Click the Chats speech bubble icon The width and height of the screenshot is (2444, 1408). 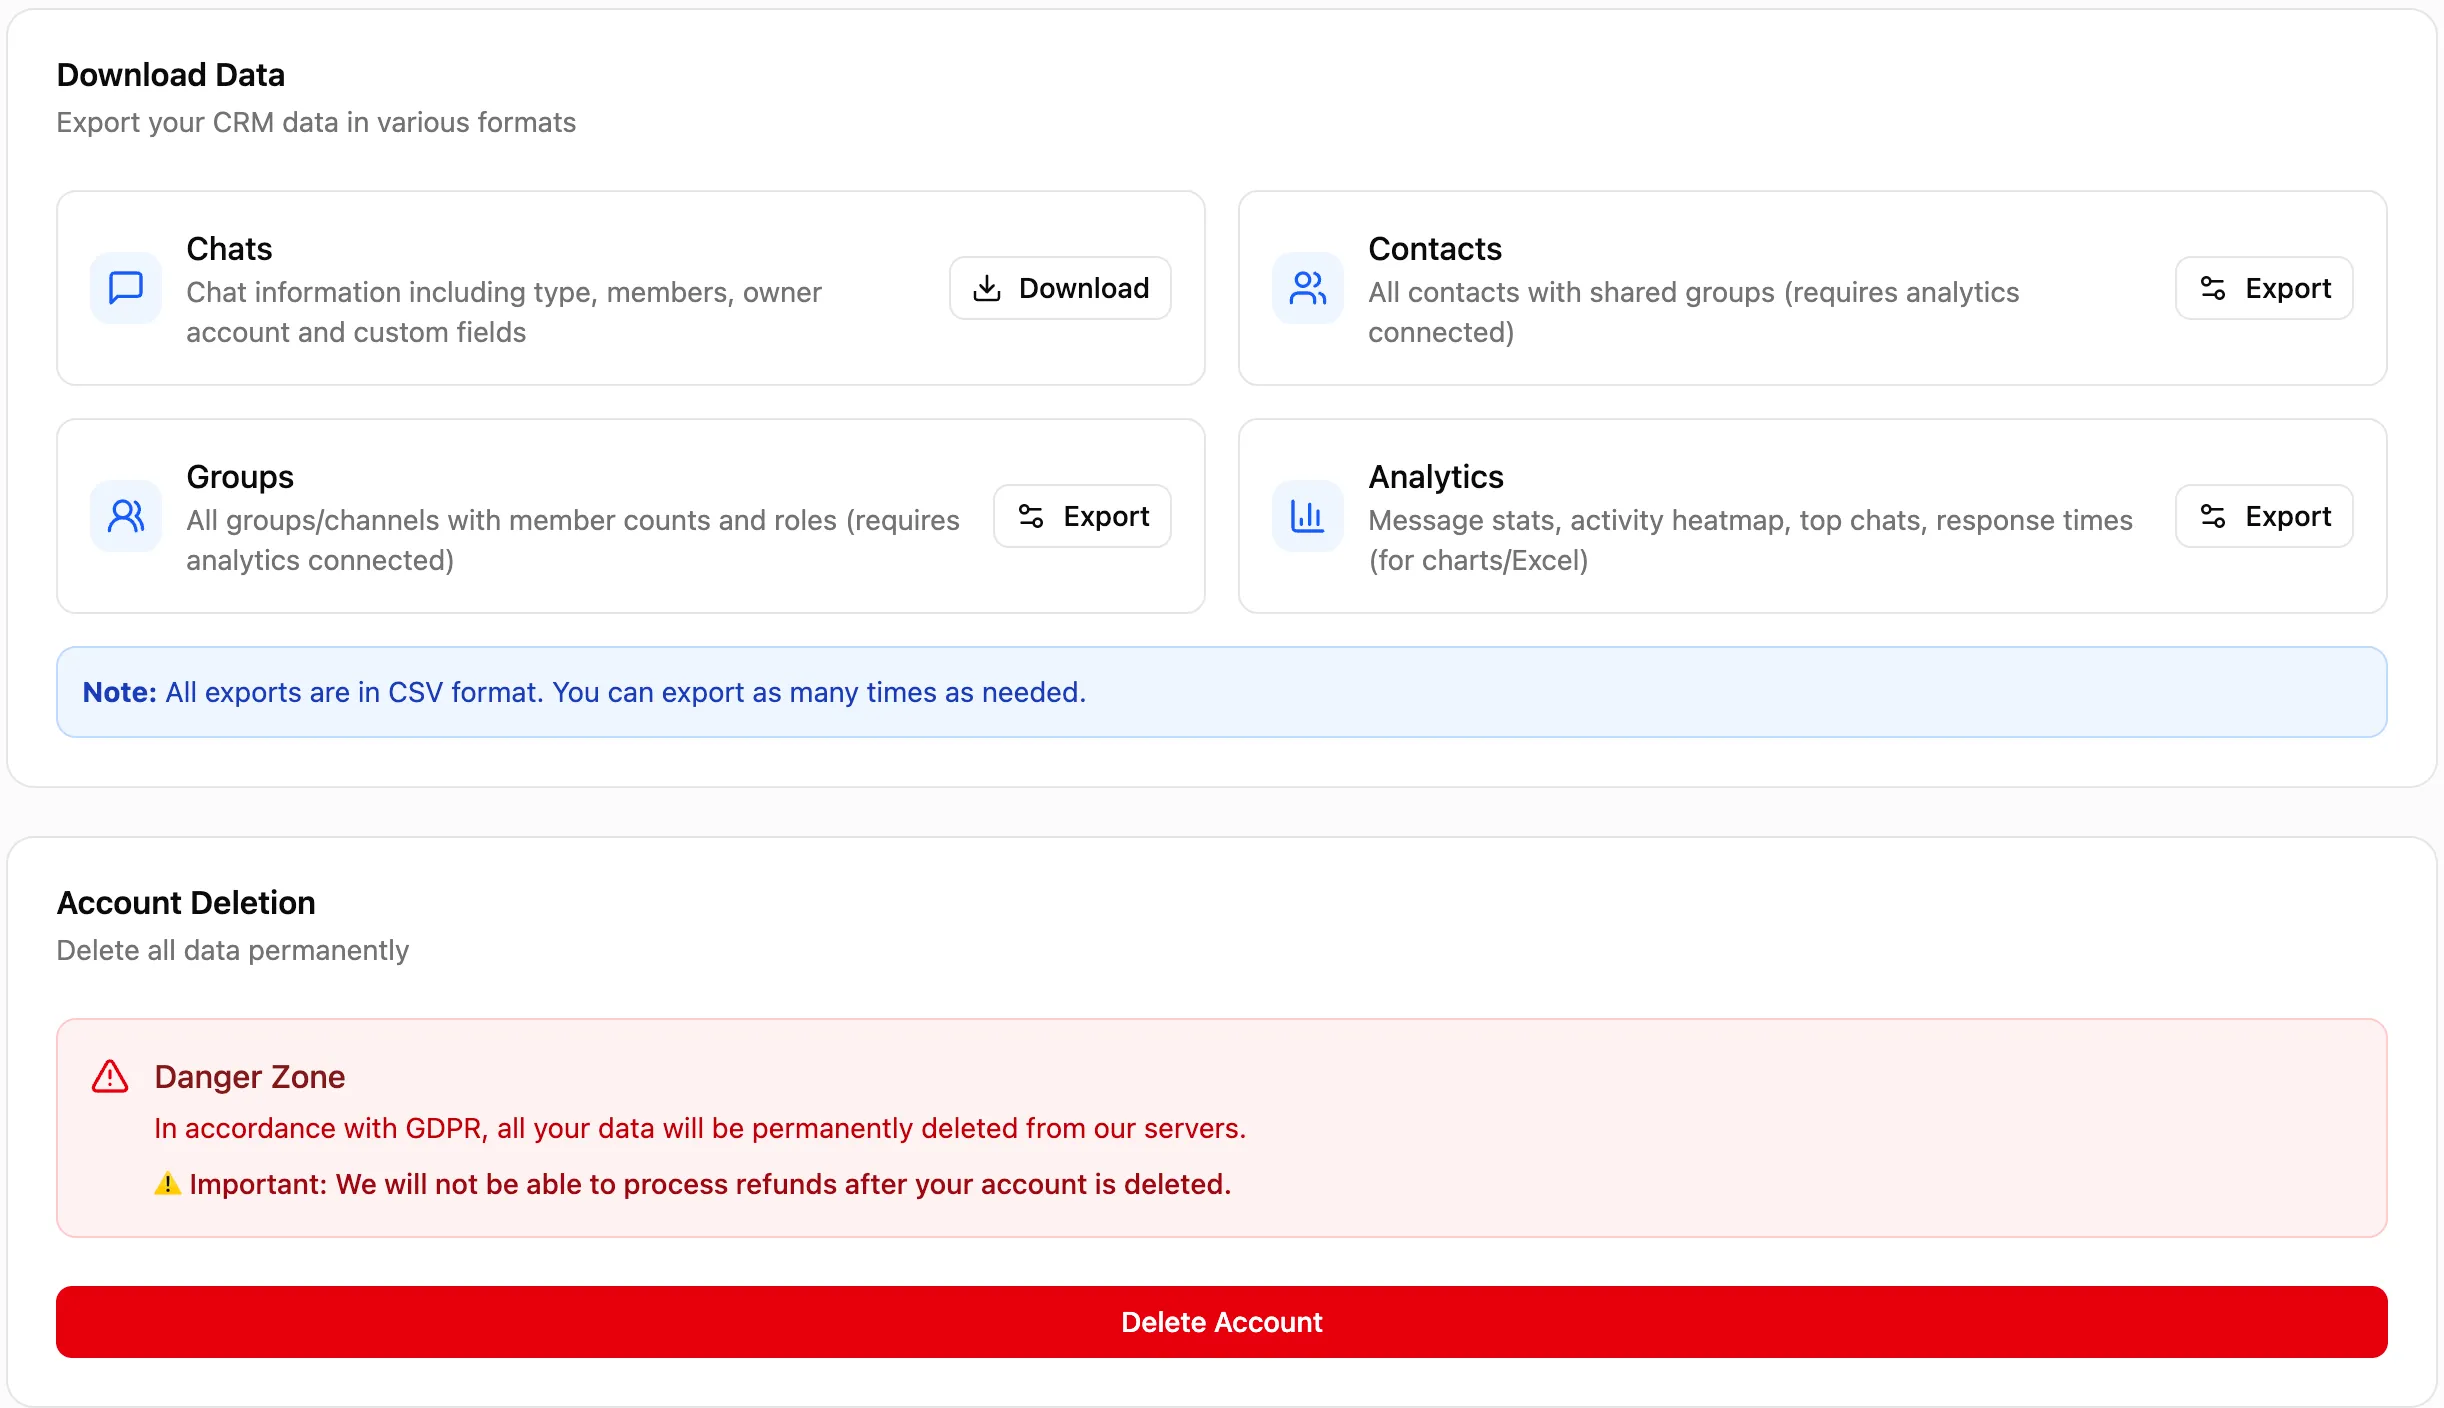tap(126, 288)
